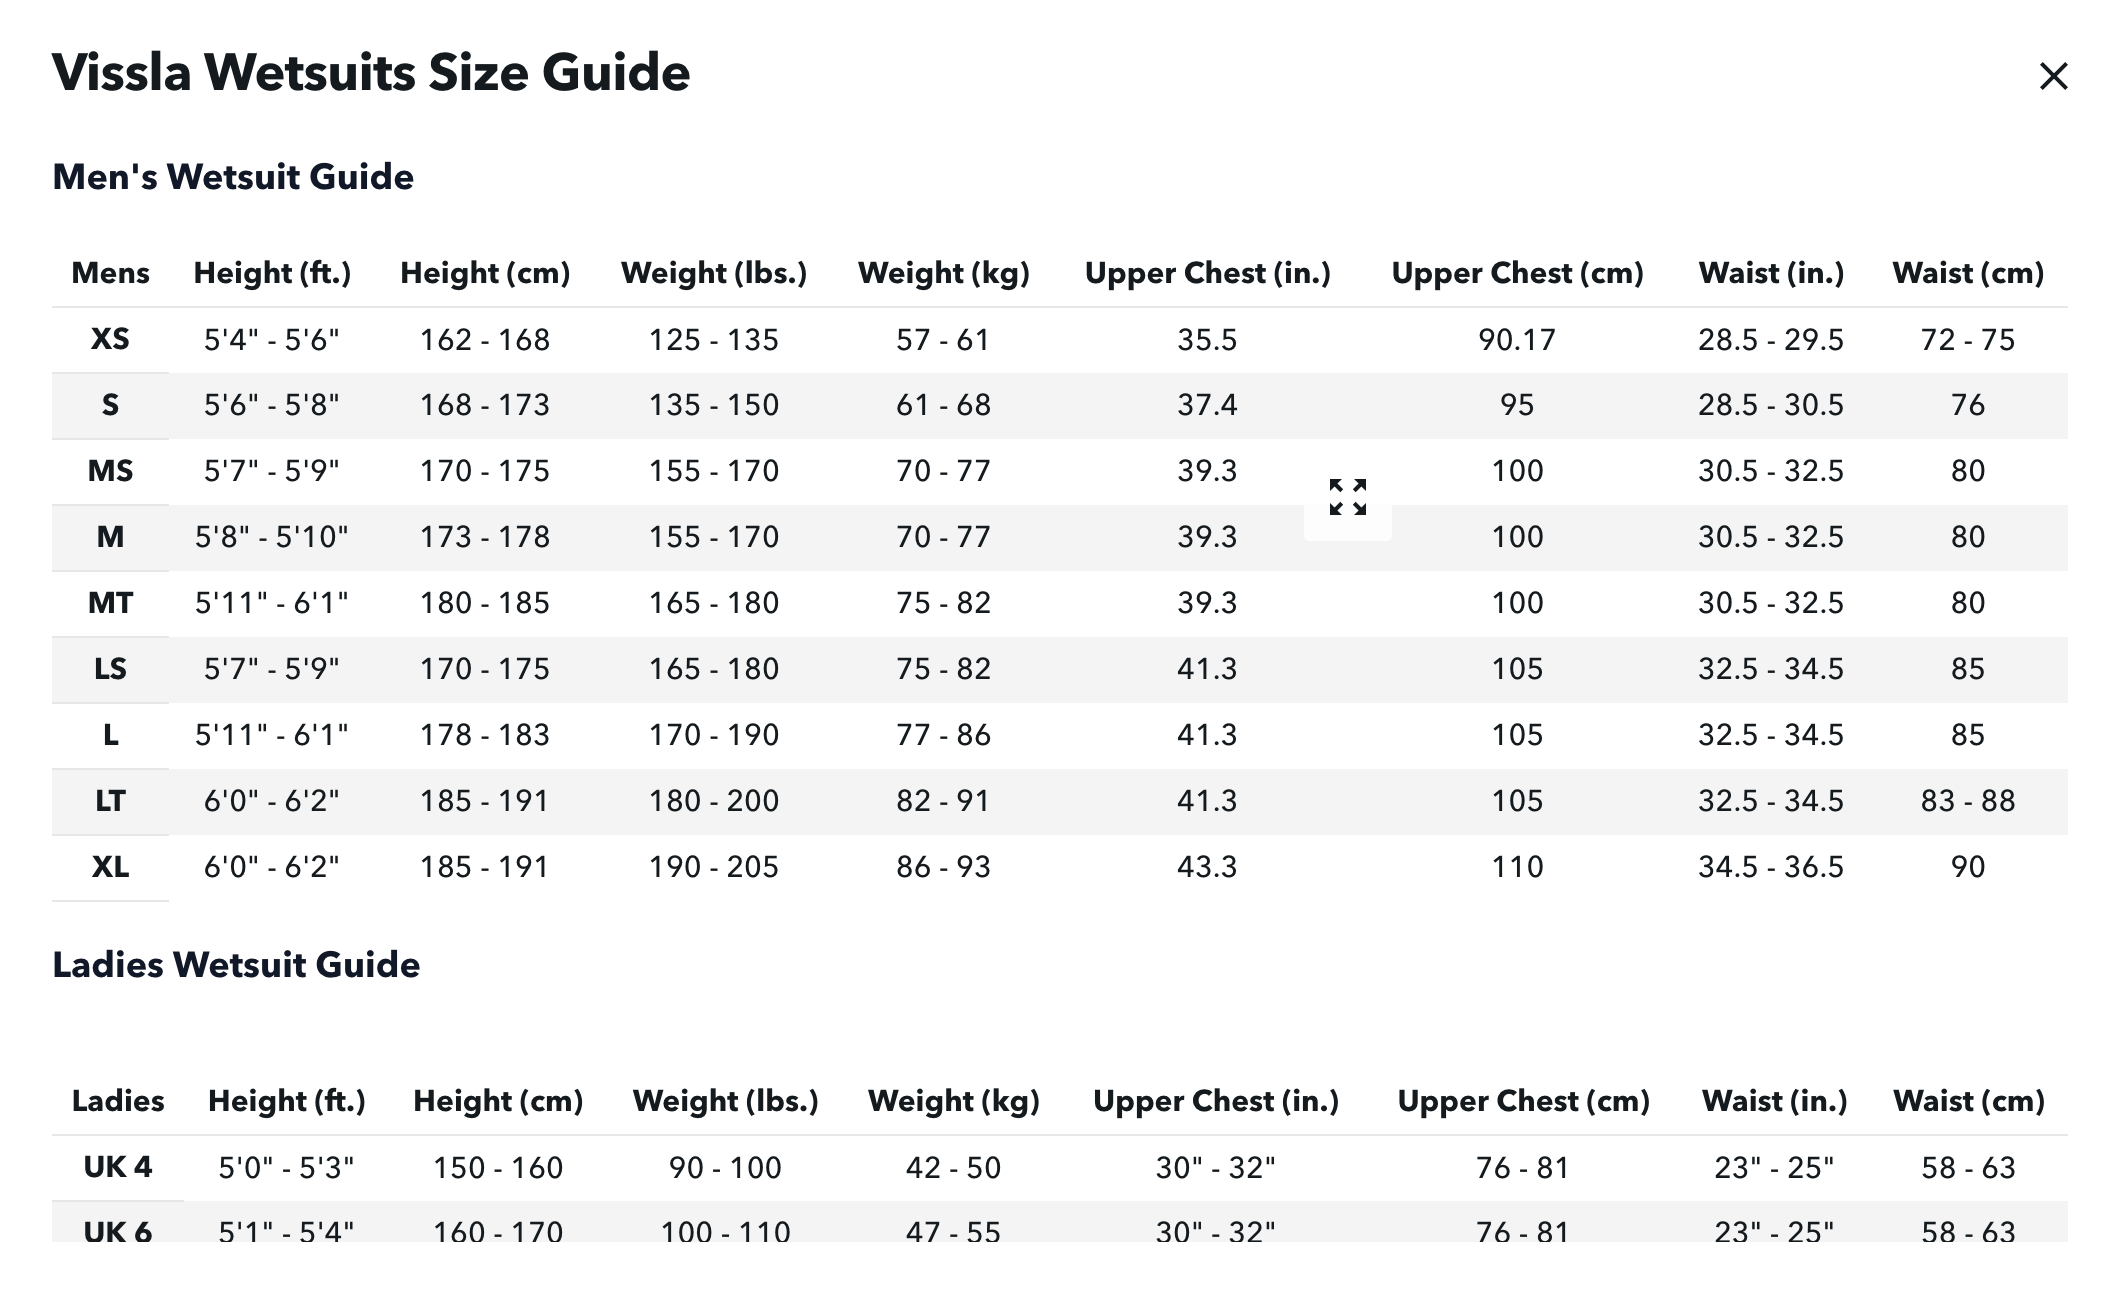
Task: Click the ladies Weight (kg) column header
Action: click(954, 1101)
